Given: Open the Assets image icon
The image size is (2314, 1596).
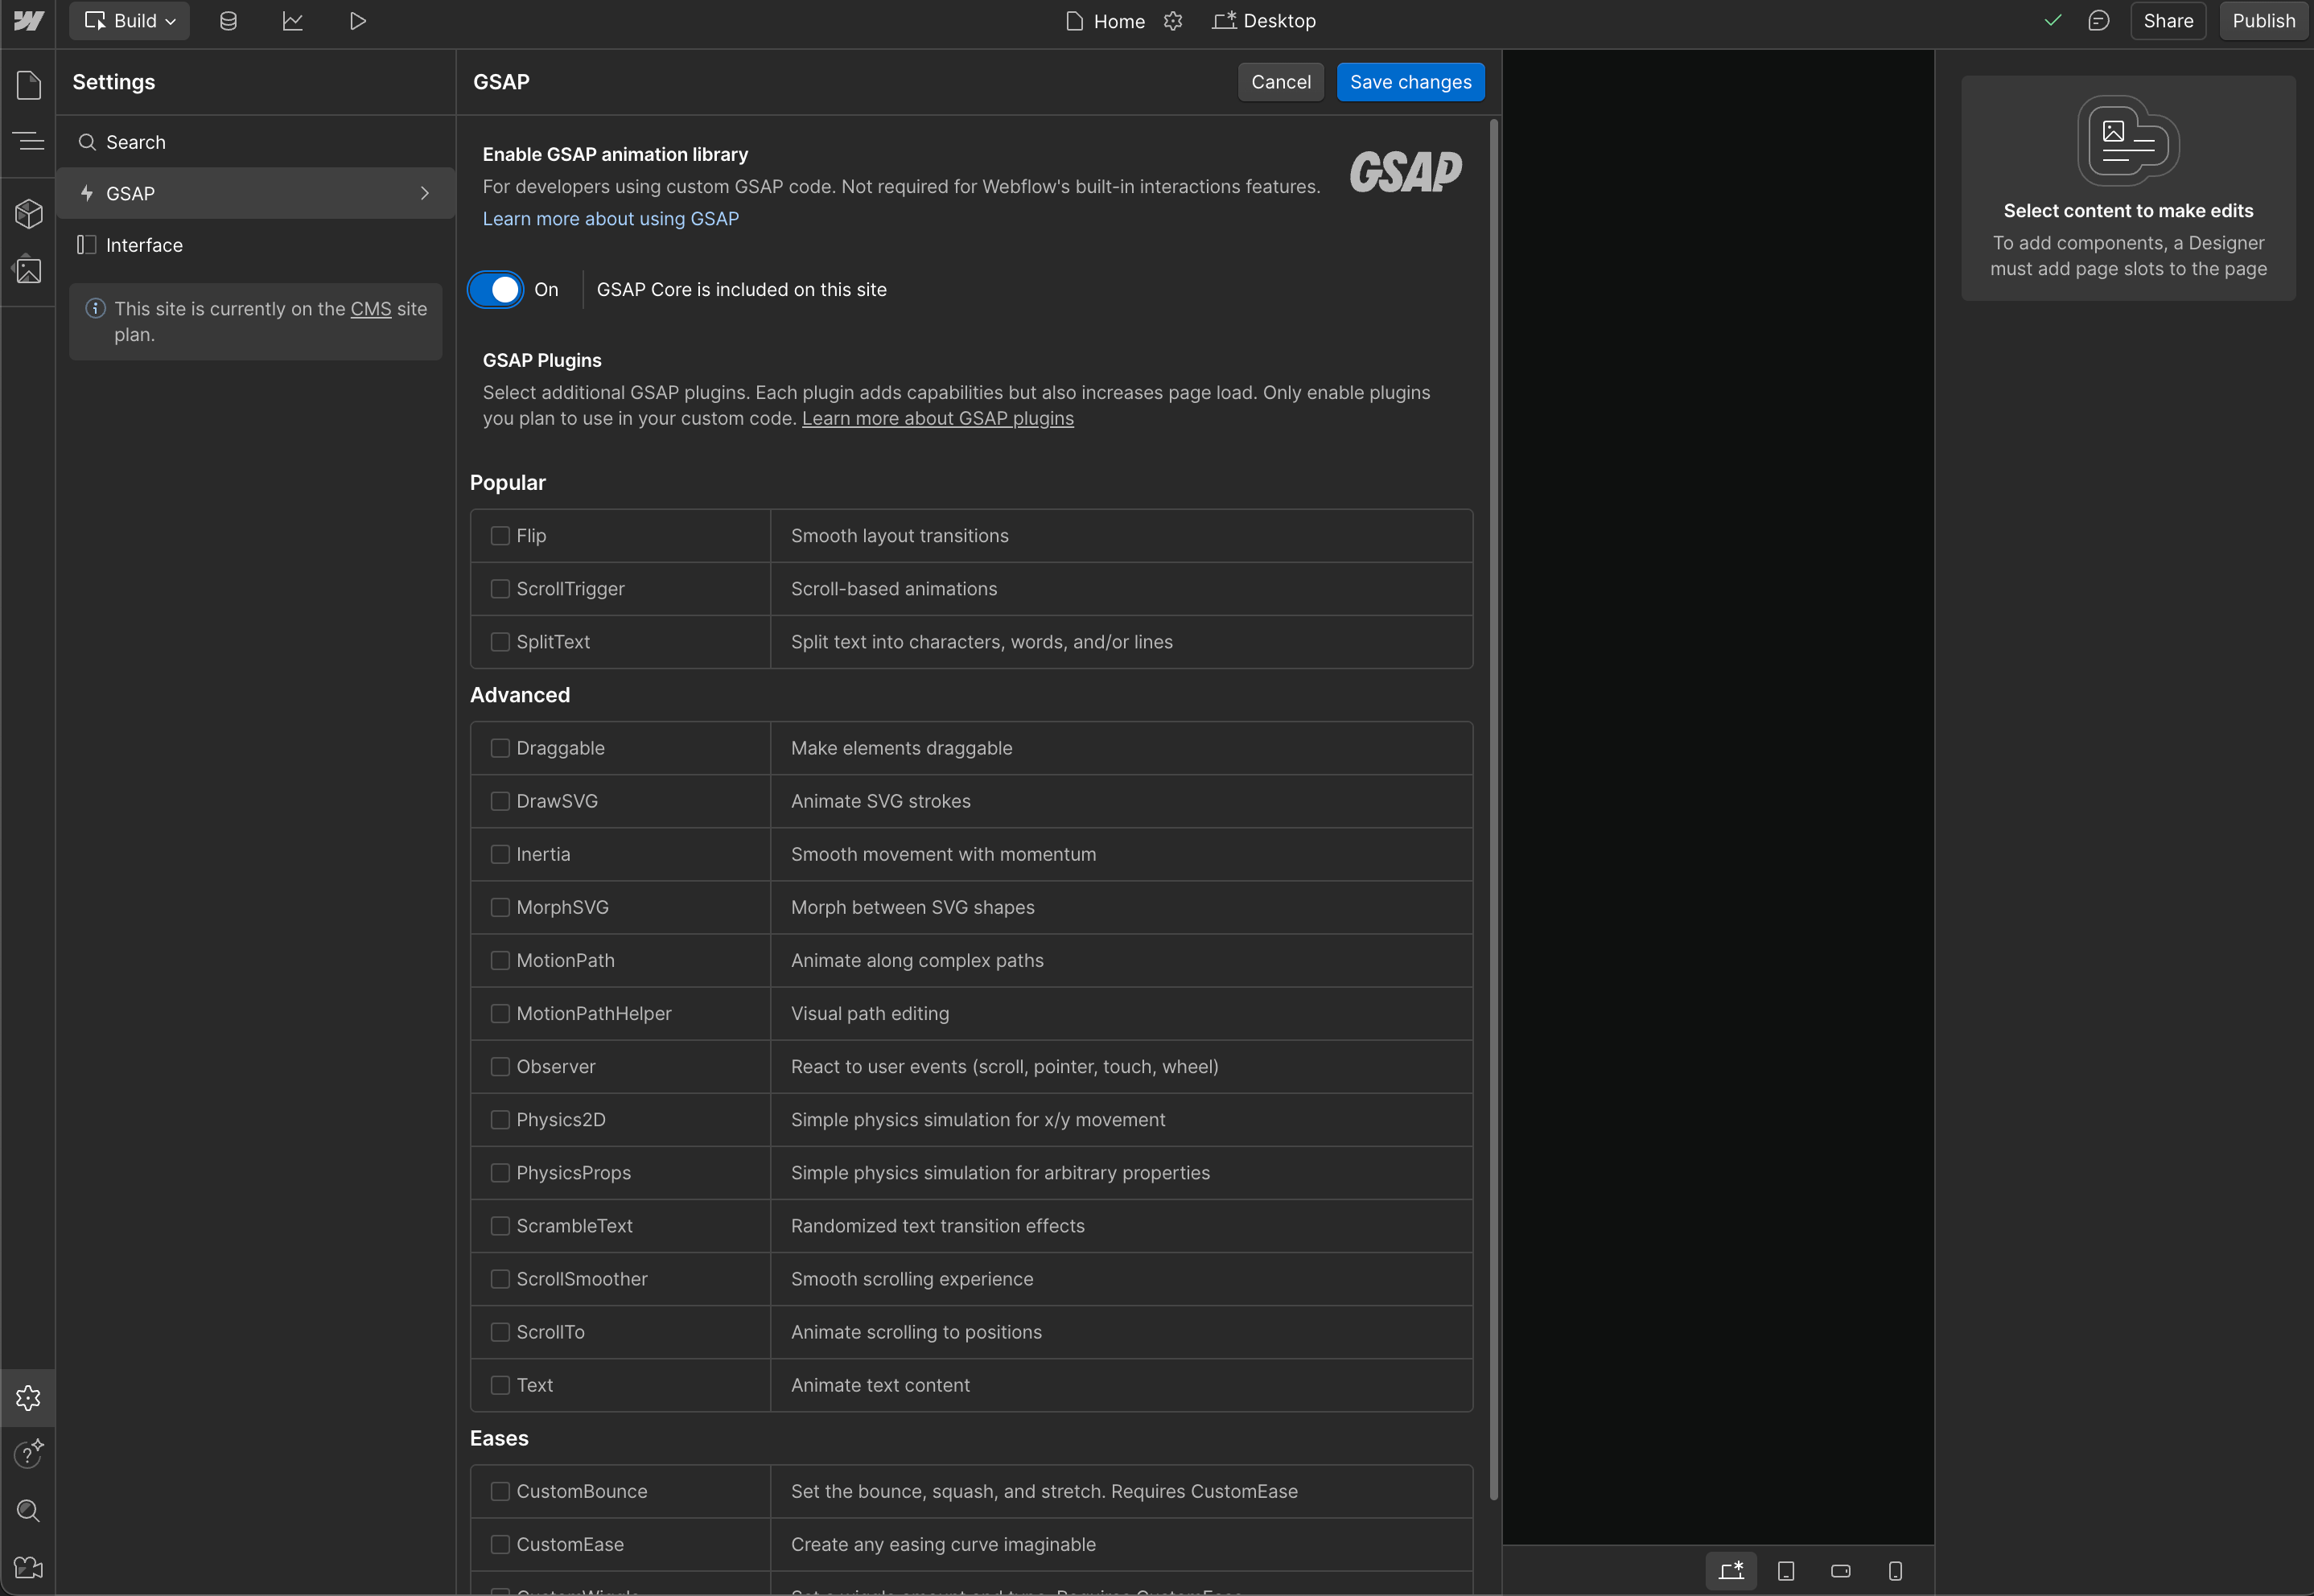Looking at the screenshot, I should coord(29,270).
